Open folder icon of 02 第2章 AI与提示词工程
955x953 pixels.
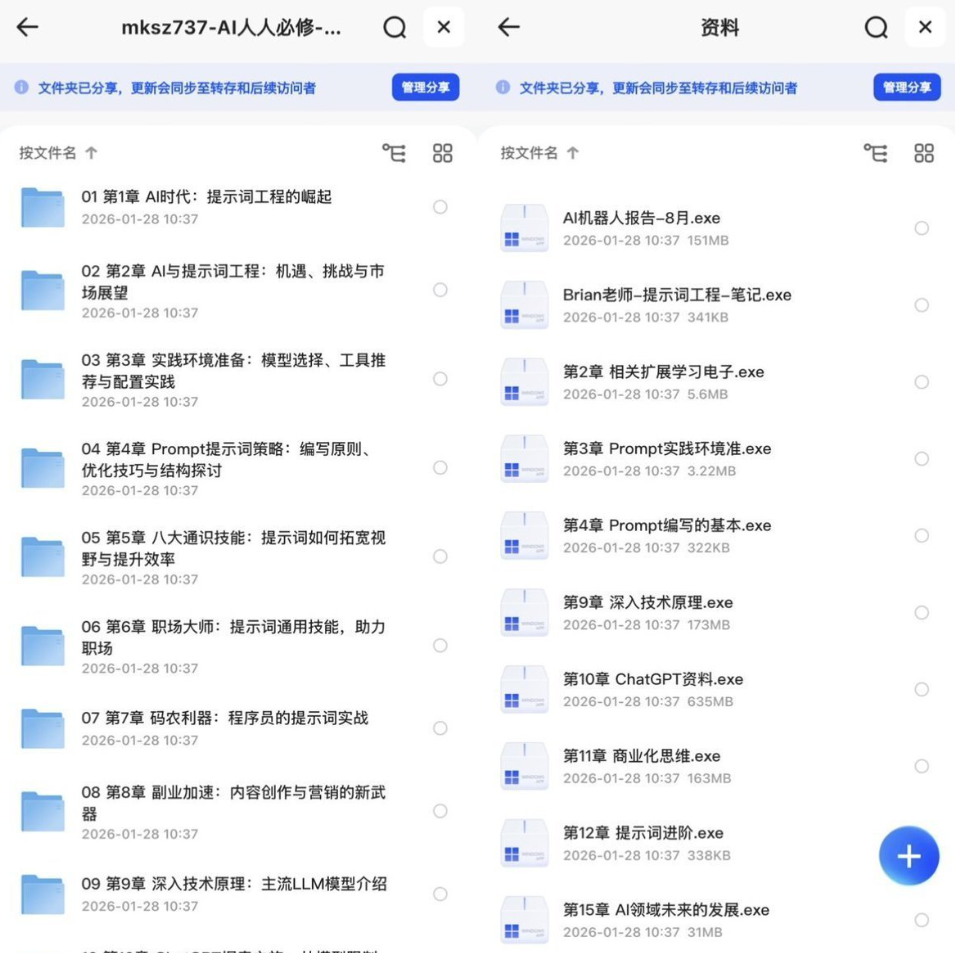[x=43, y=290]
